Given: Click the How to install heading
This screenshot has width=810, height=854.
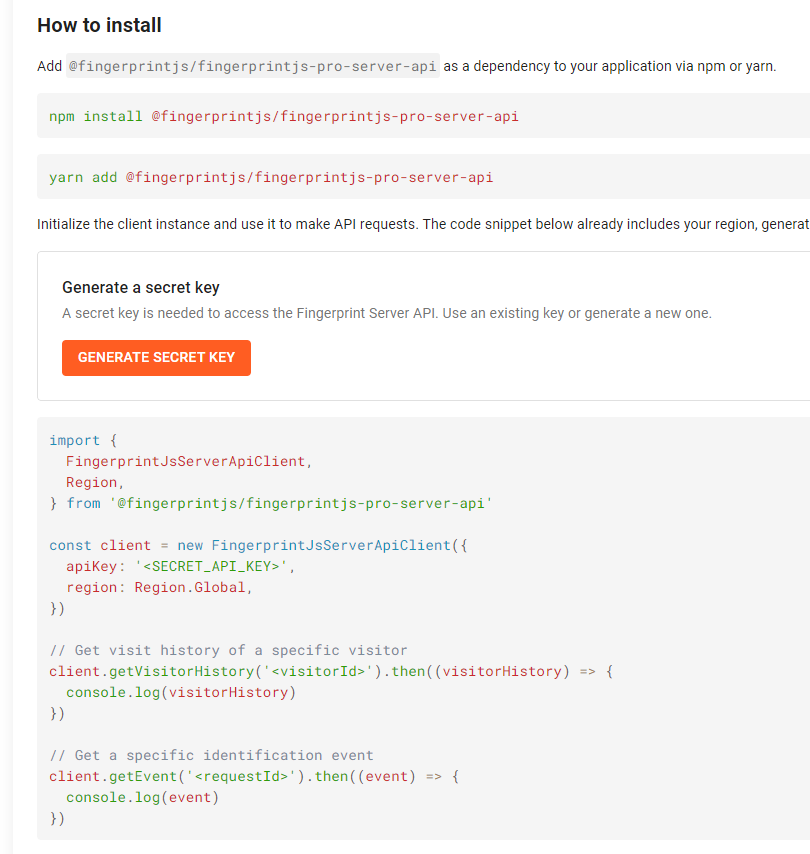Looking at the screenshot, I should (x=99, y=25).
